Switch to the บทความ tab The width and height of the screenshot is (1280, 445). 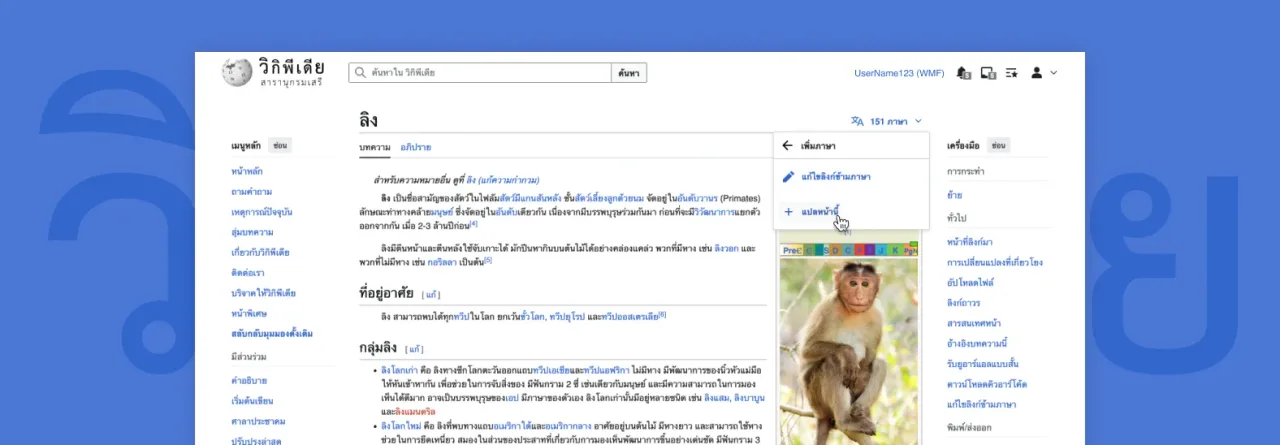375,147
